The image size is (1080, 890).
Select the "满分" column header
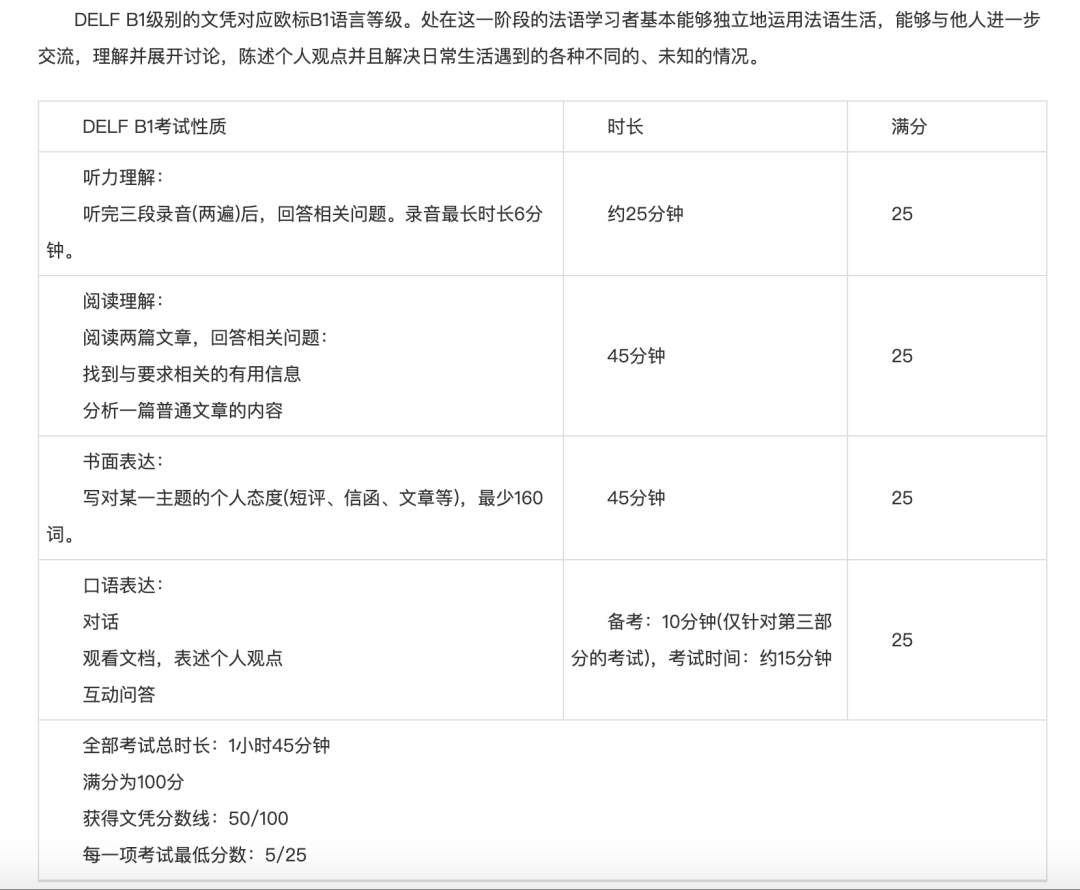click(908, 127)
